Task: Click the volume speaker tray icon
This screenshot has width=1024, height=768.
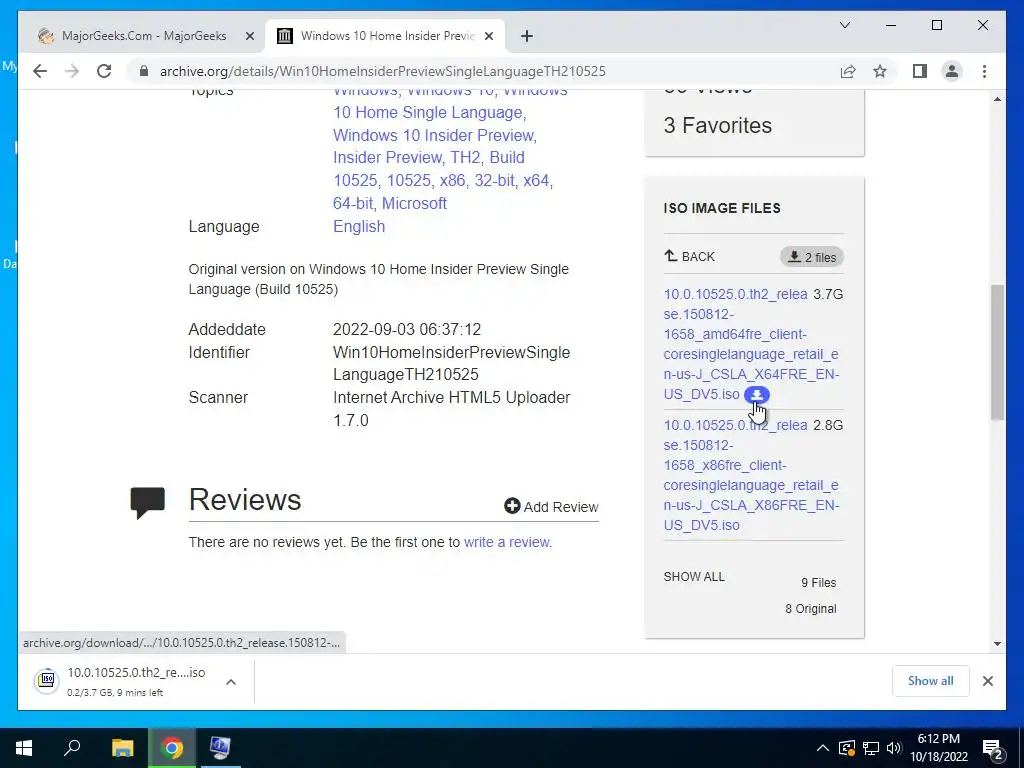Action: coord(894,748)
